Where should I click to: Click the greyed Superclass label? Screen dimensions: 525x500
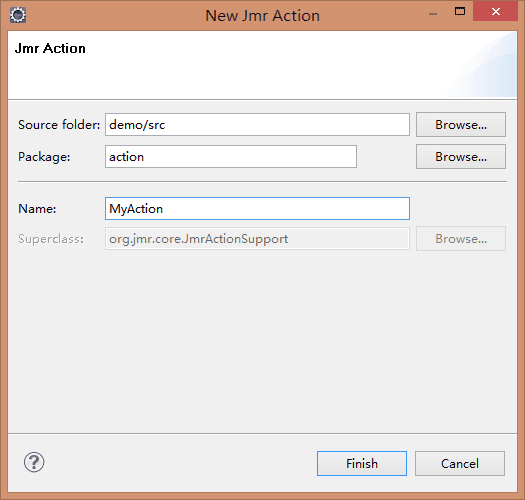tap(51, 239)
